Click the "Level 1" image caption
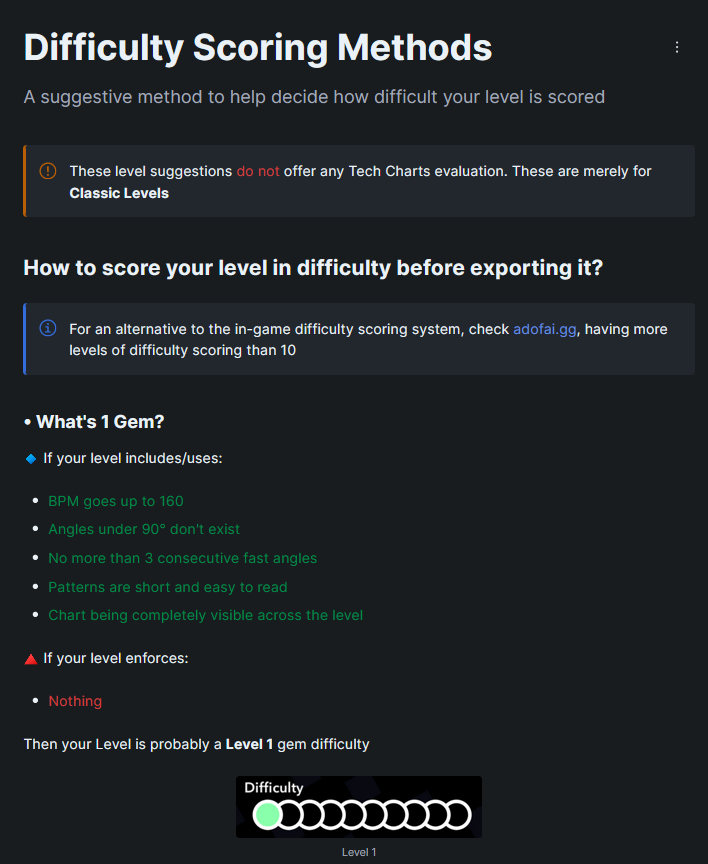The height and width of the screenshot is (864, 708). coord(359,852)
